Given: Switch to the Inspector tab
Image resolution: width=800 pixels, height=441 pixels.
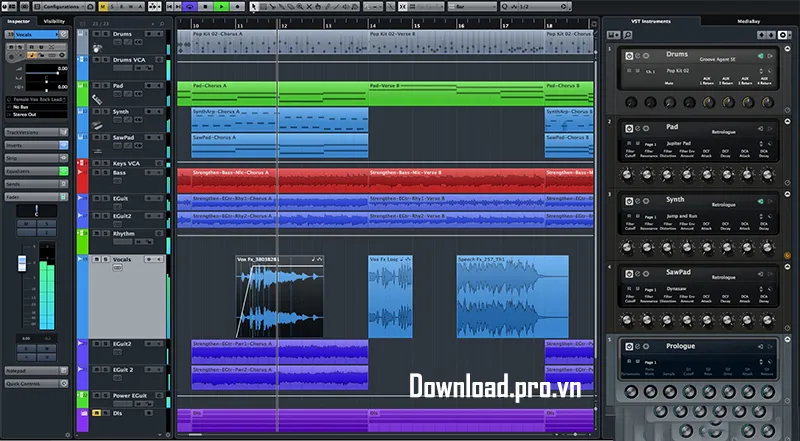Looking at the screenshot, I should pos(19,21).
